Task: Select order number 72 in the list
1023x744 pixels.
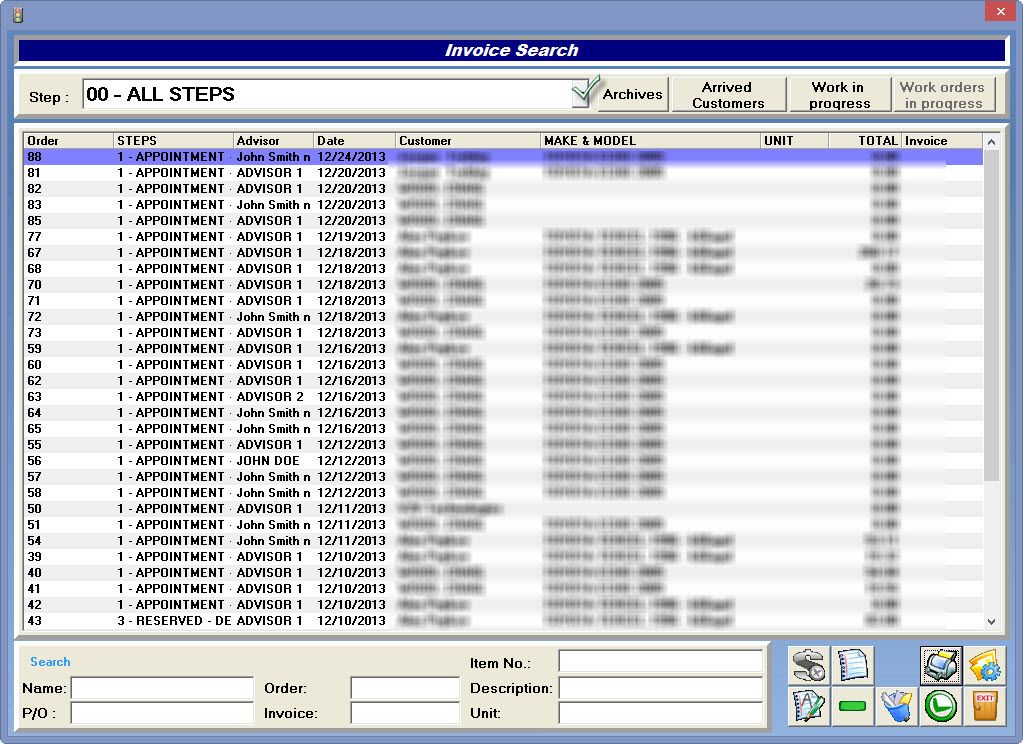Action: pyautogui.click(x=503, y=317)
